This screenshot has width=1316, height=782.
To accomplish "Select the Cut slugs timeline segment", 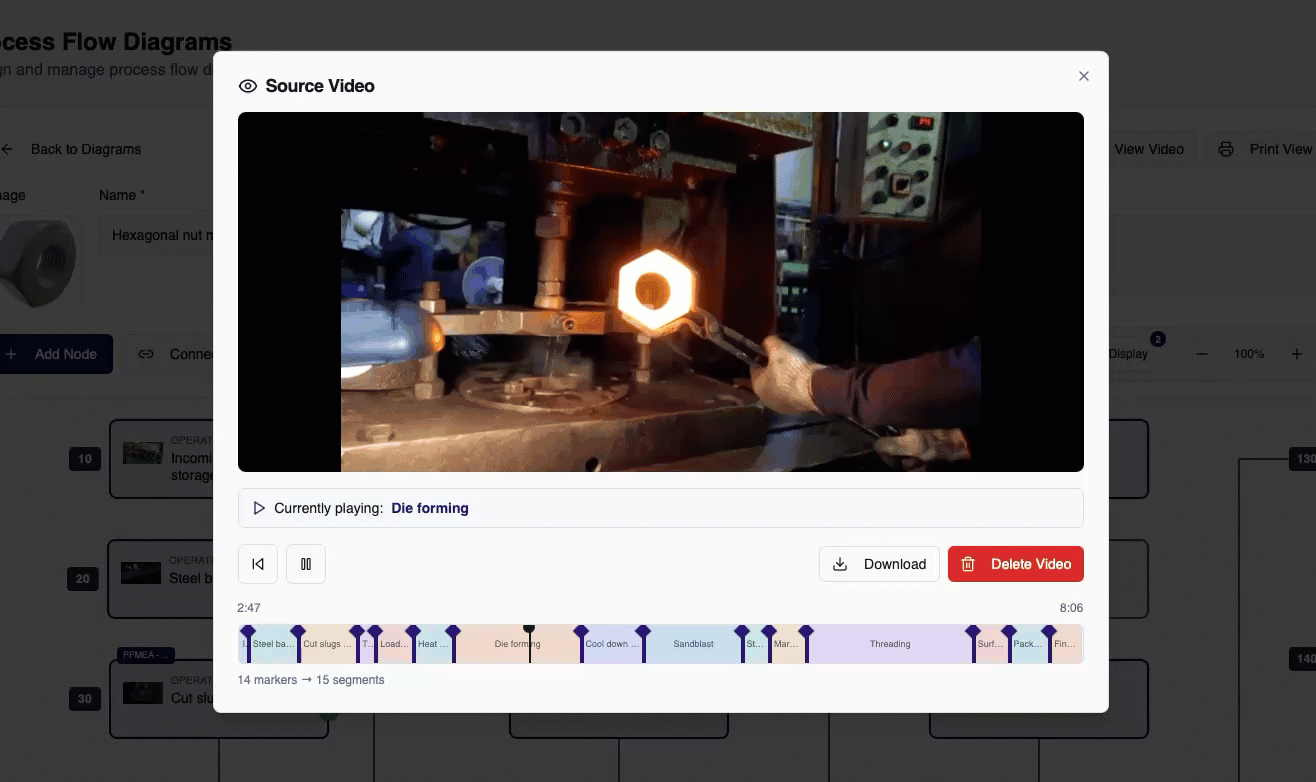I will [326, 645].
